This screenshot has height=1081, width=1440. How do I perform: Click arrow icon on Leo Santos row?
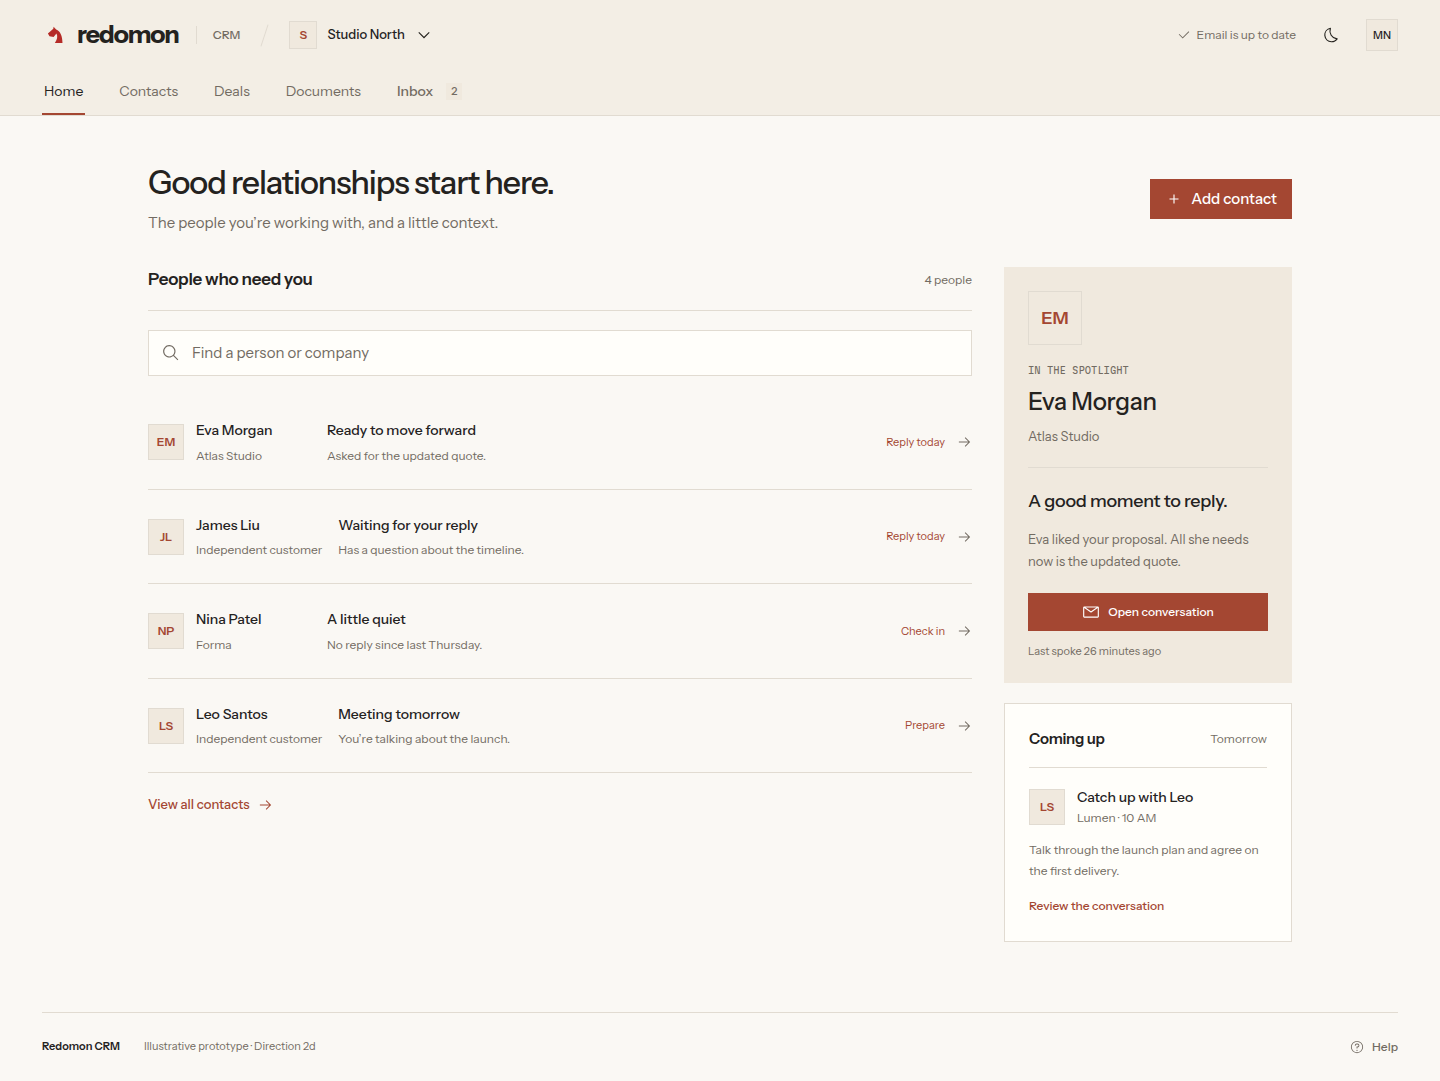964,726
